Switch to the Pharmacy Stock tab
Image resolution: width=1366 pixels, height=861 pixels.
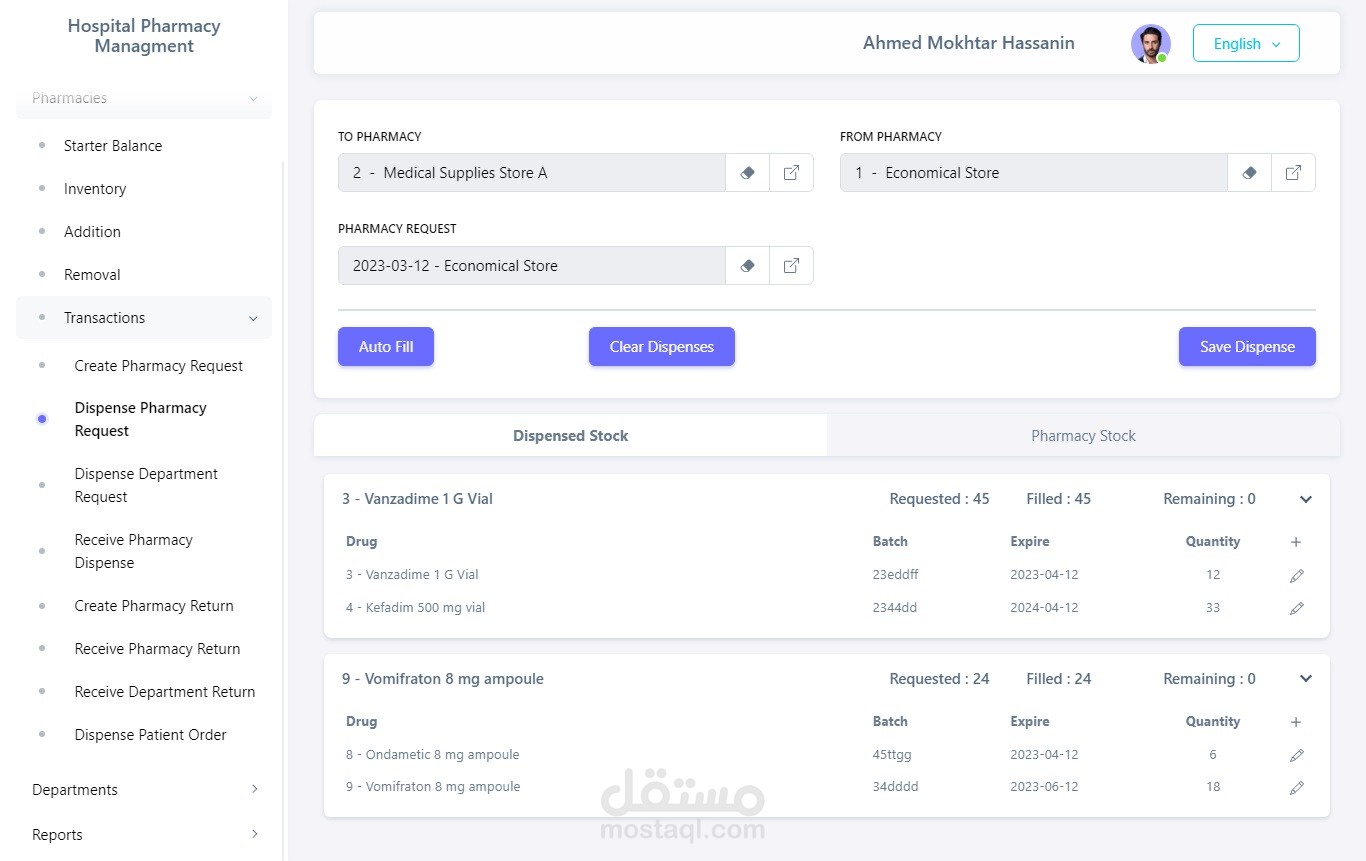1083,436
